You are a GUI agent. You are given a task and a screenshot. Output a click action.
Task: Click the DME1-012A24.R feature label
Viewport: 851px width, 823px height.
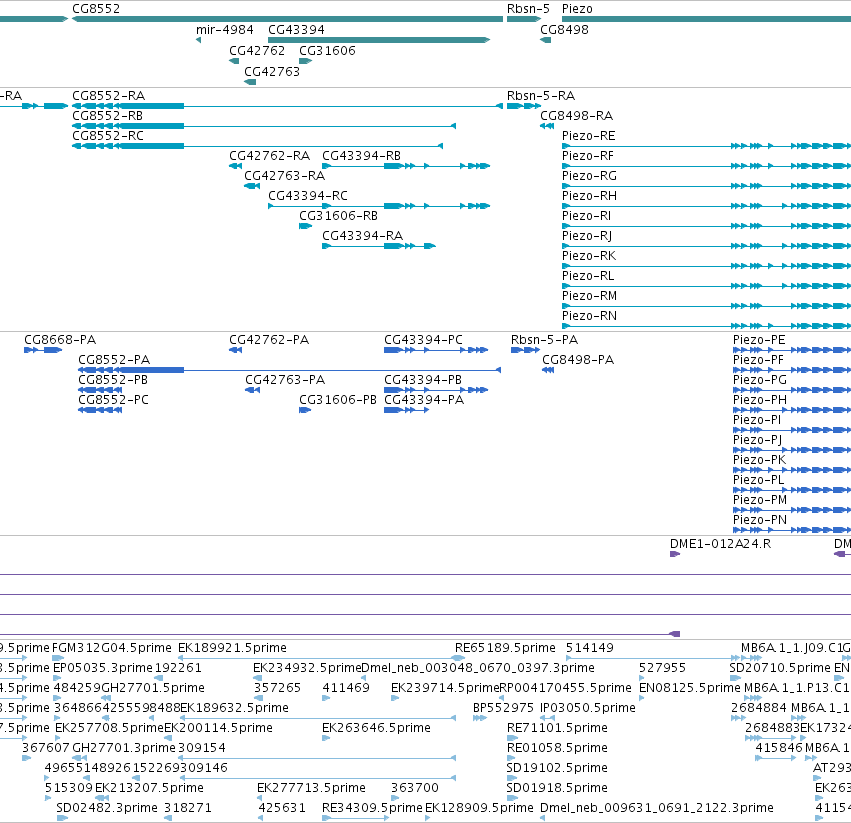(x=720, y=544)
